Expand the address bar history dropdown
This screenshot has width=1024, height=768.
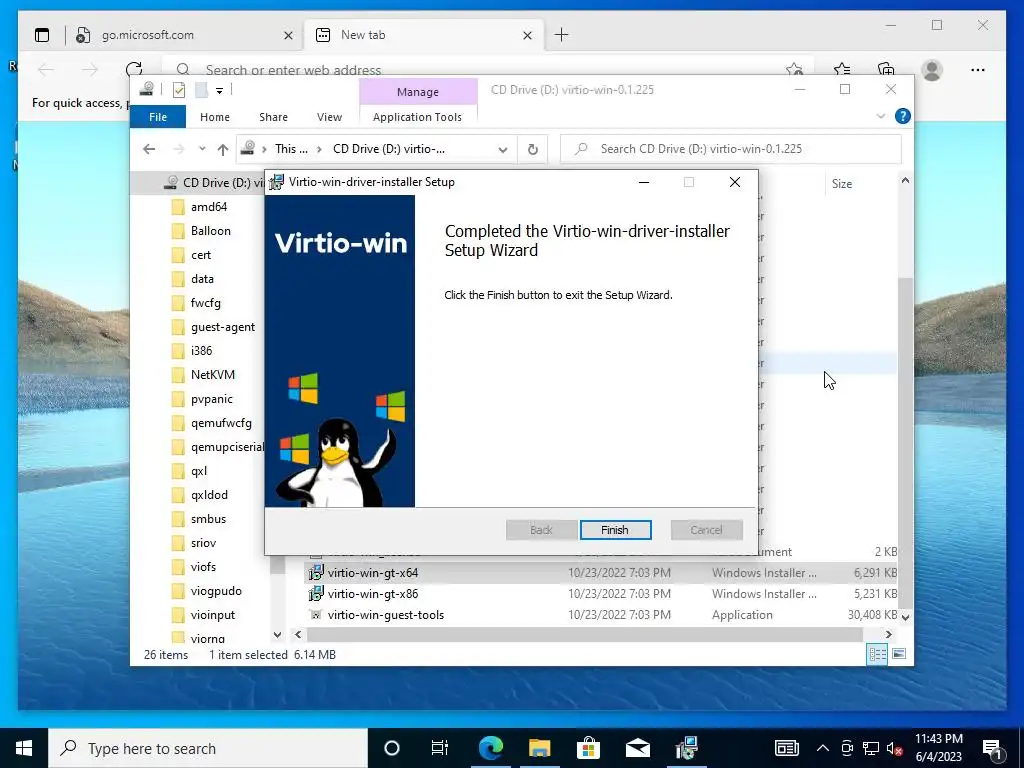[503, 150]
